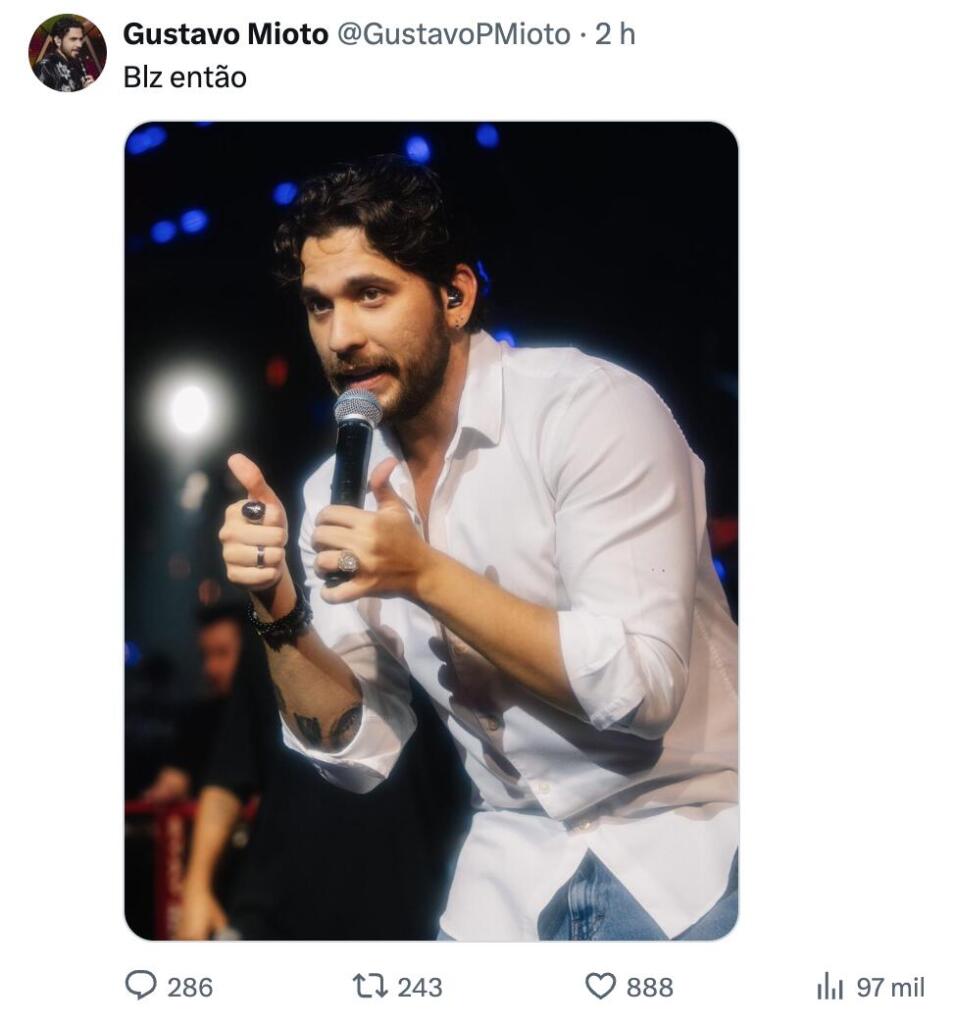The height and width of the screenshot is (1024, 955).
Task: Open the attached concert photo
Action: click(x=431, y=531)
